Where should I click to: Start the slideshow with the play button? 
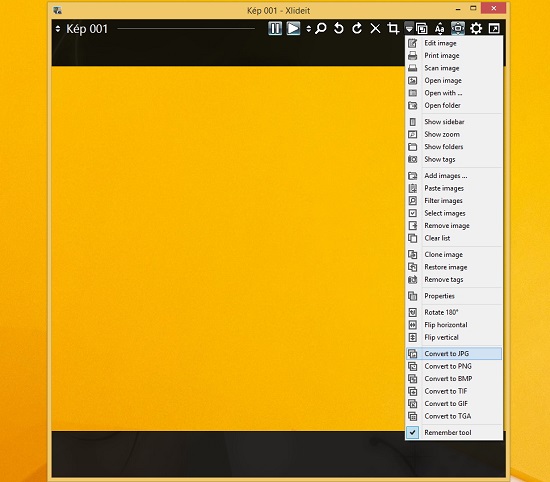(293, 28)
